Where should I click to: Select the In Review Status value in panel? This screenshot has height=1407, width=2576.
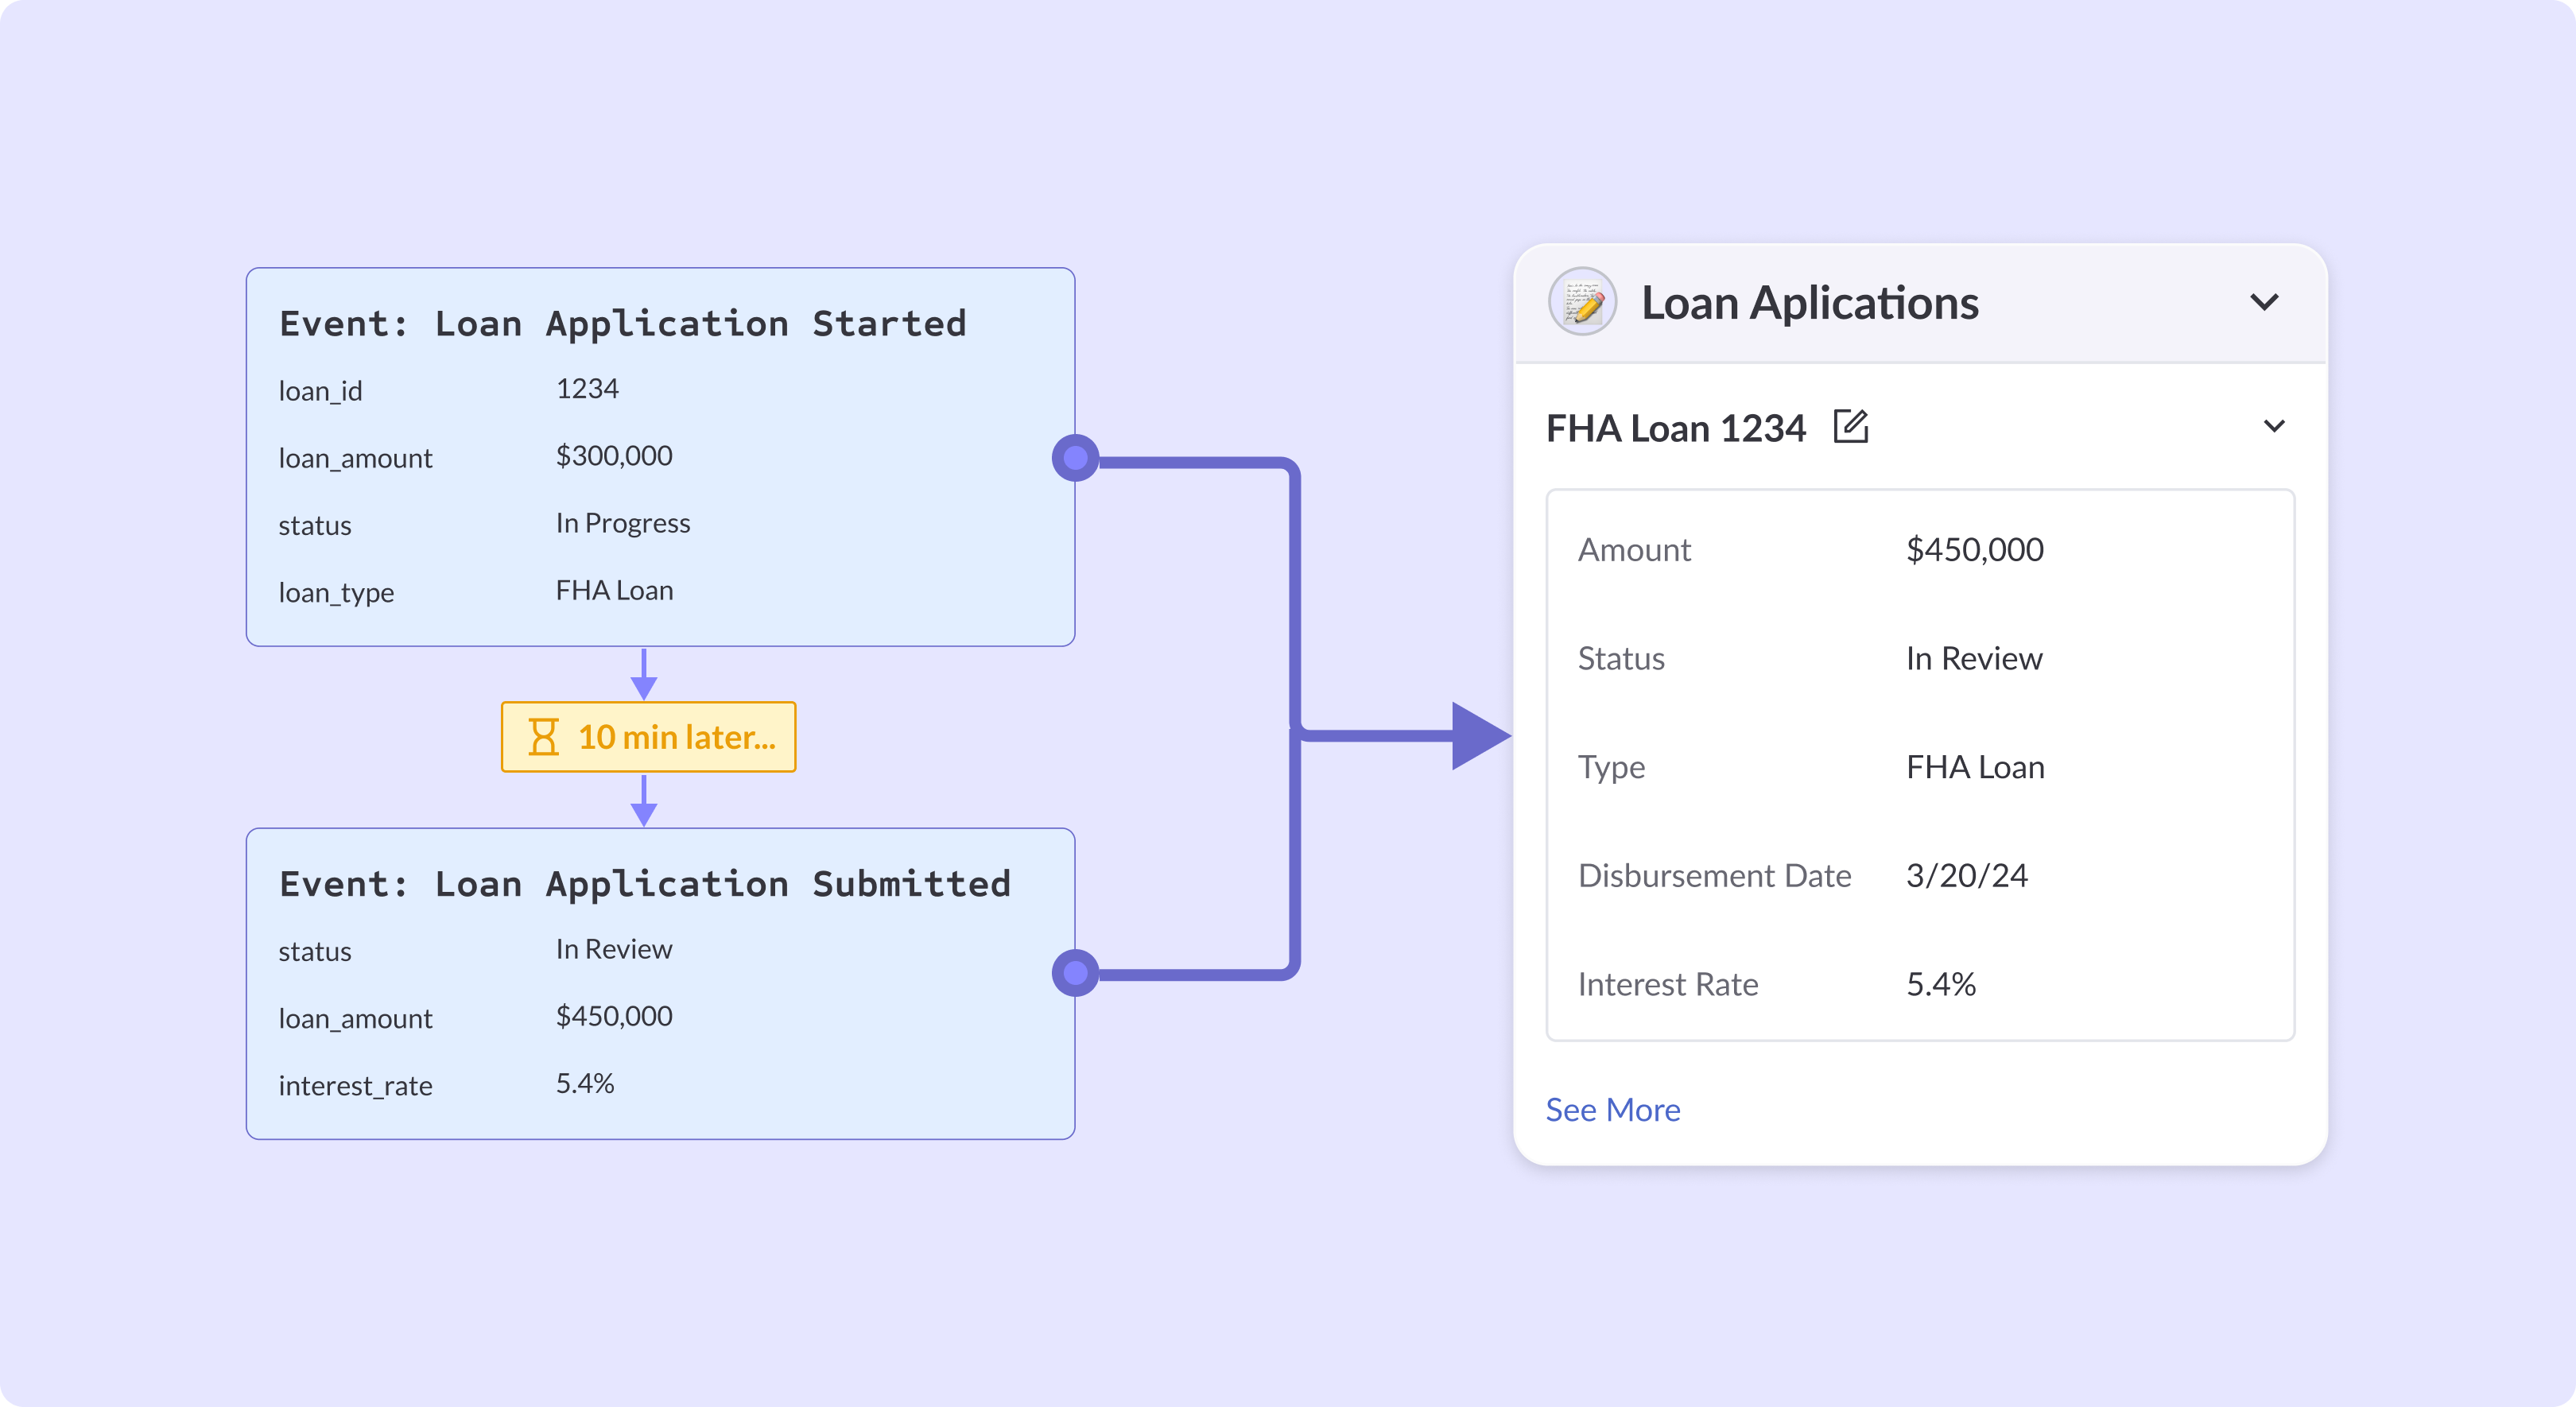1974,658
